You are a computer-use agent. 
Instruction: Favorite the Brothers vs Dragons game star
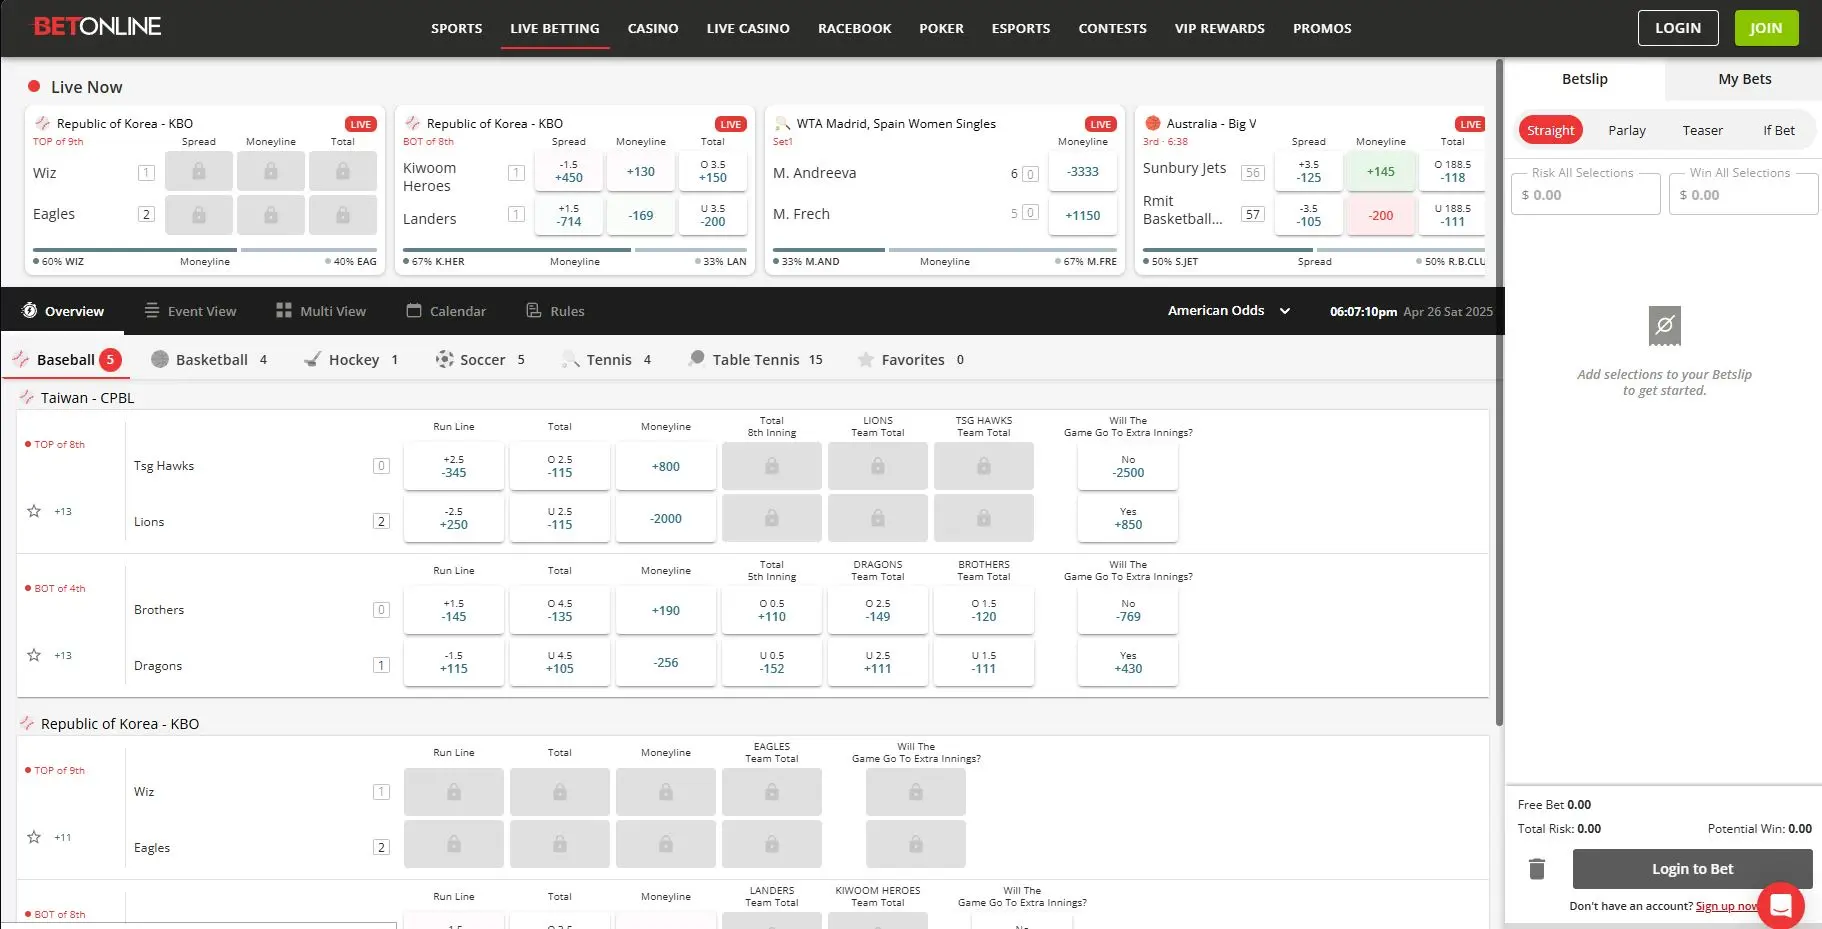click(34, 655)
